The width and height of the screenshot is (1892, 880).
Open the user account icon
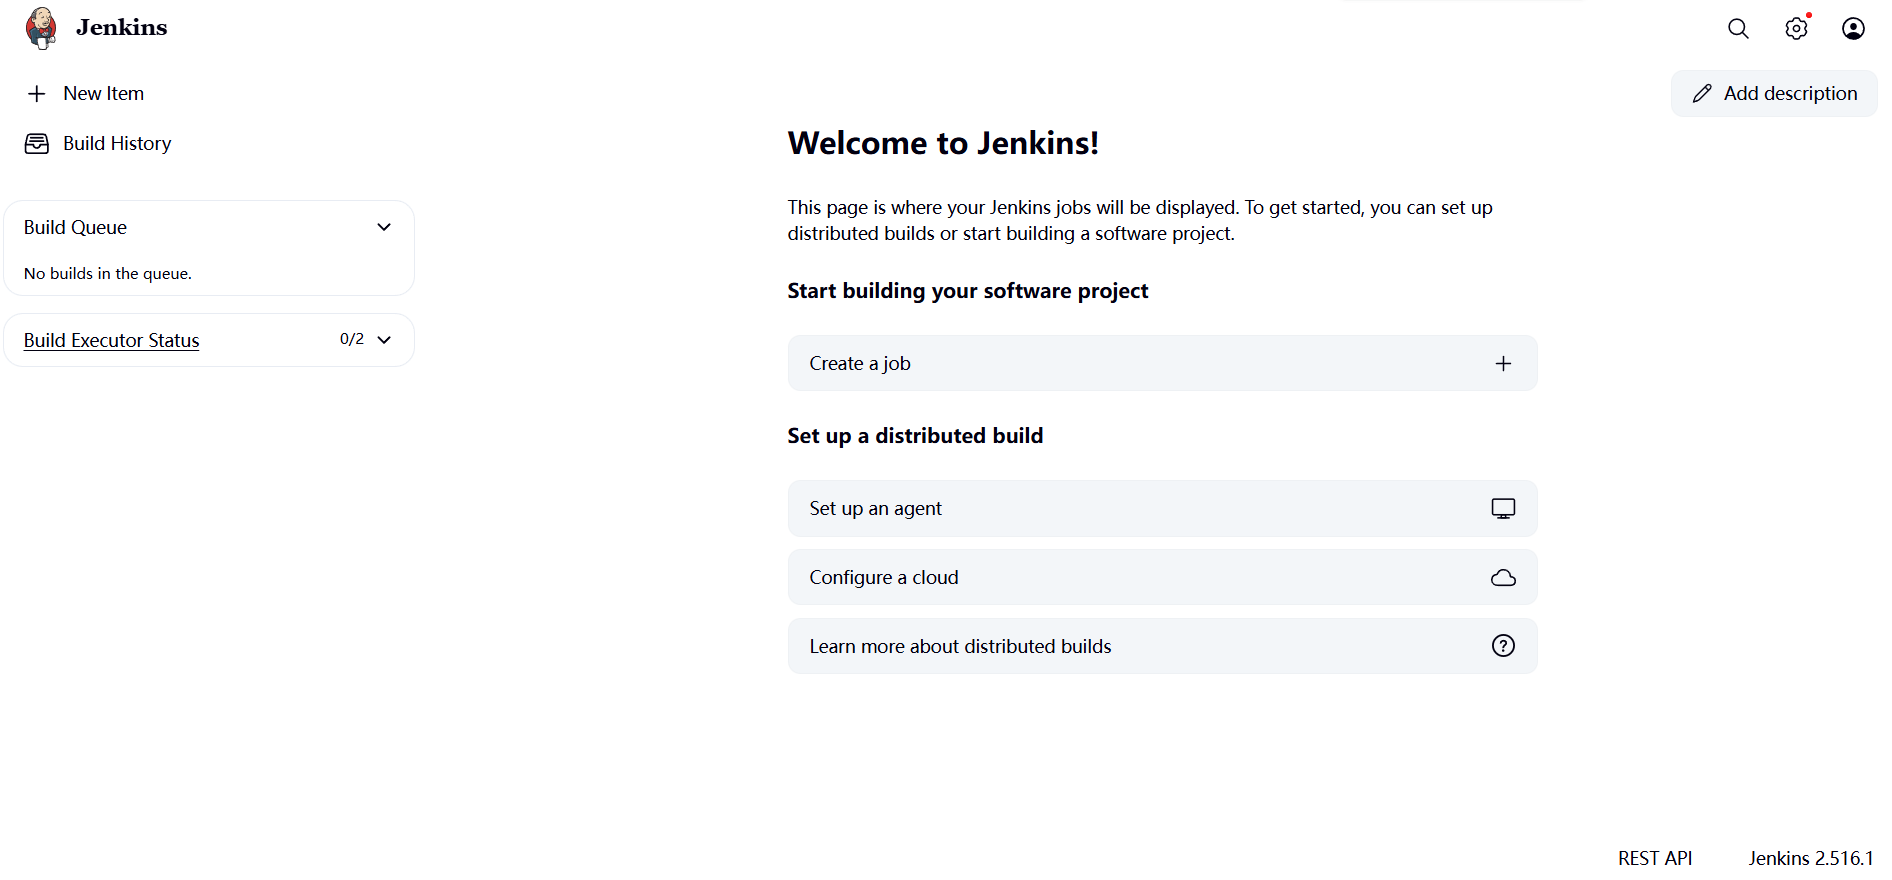[1854, 29]
